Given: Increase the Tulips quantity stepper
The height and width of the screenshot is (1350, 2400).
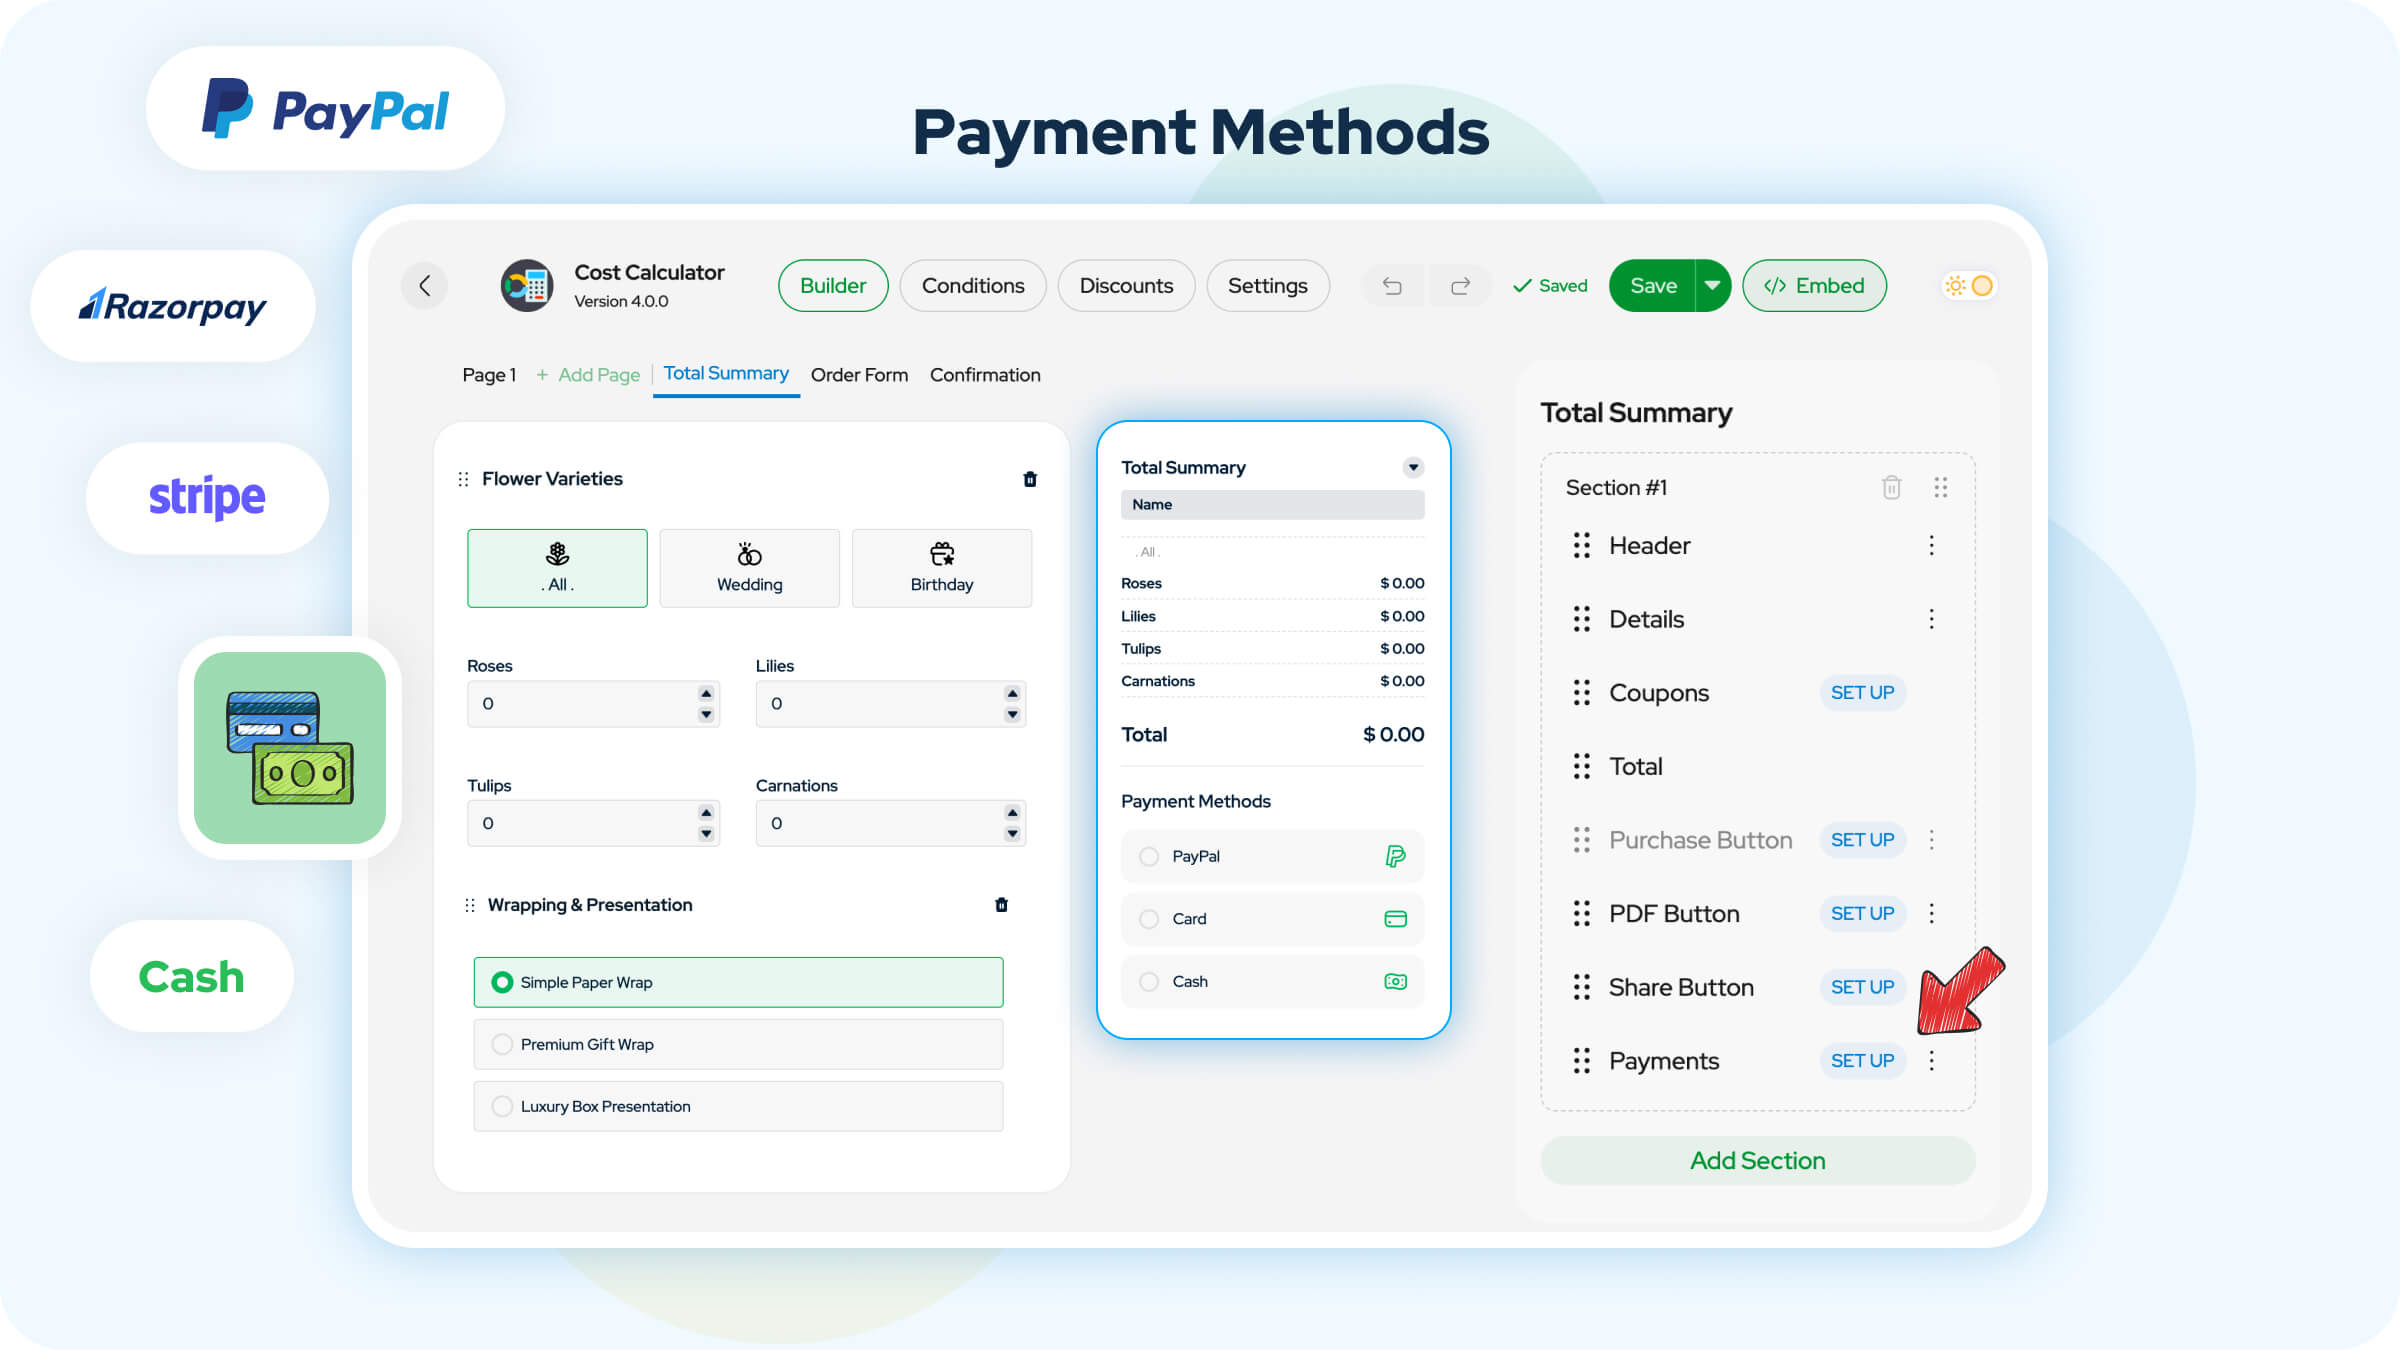Looking at the screenshot, I should 706,813.
